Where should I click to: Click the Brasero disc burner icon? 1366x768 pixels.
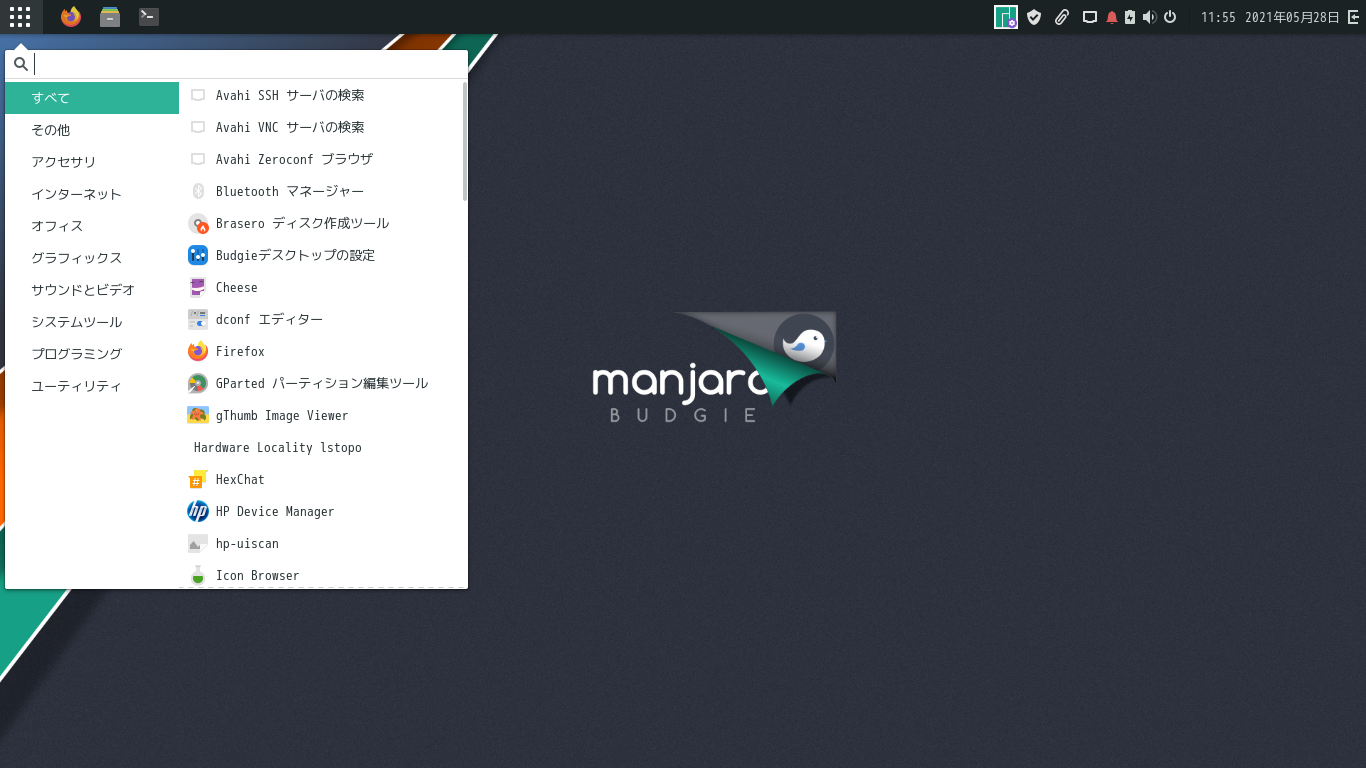point(198,223)
